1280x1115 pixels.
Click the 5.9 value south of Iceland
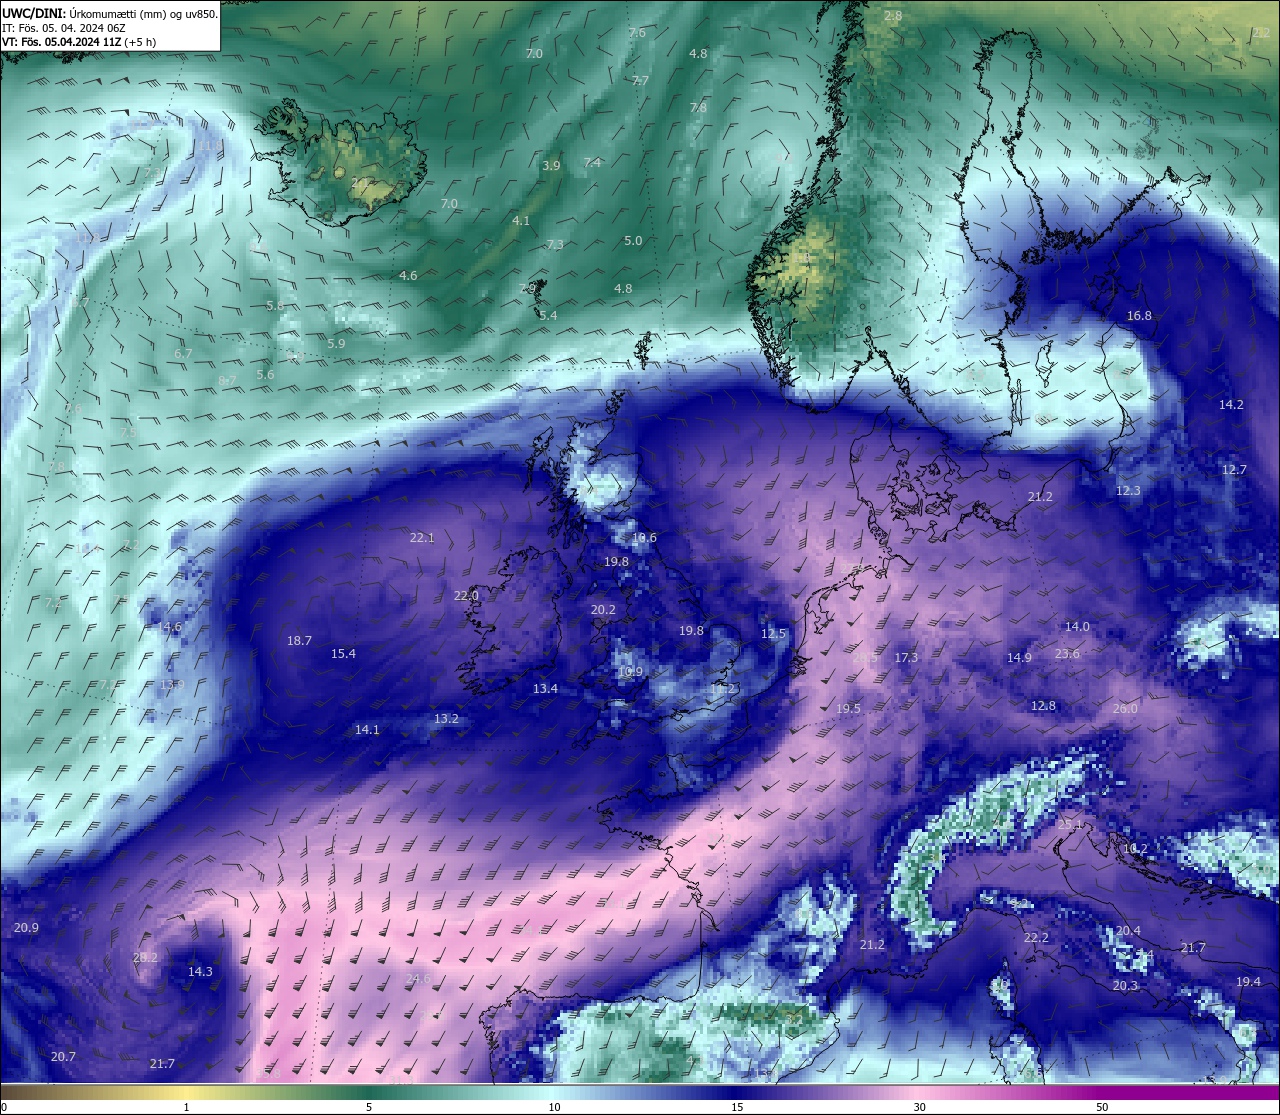click(336, 344)
